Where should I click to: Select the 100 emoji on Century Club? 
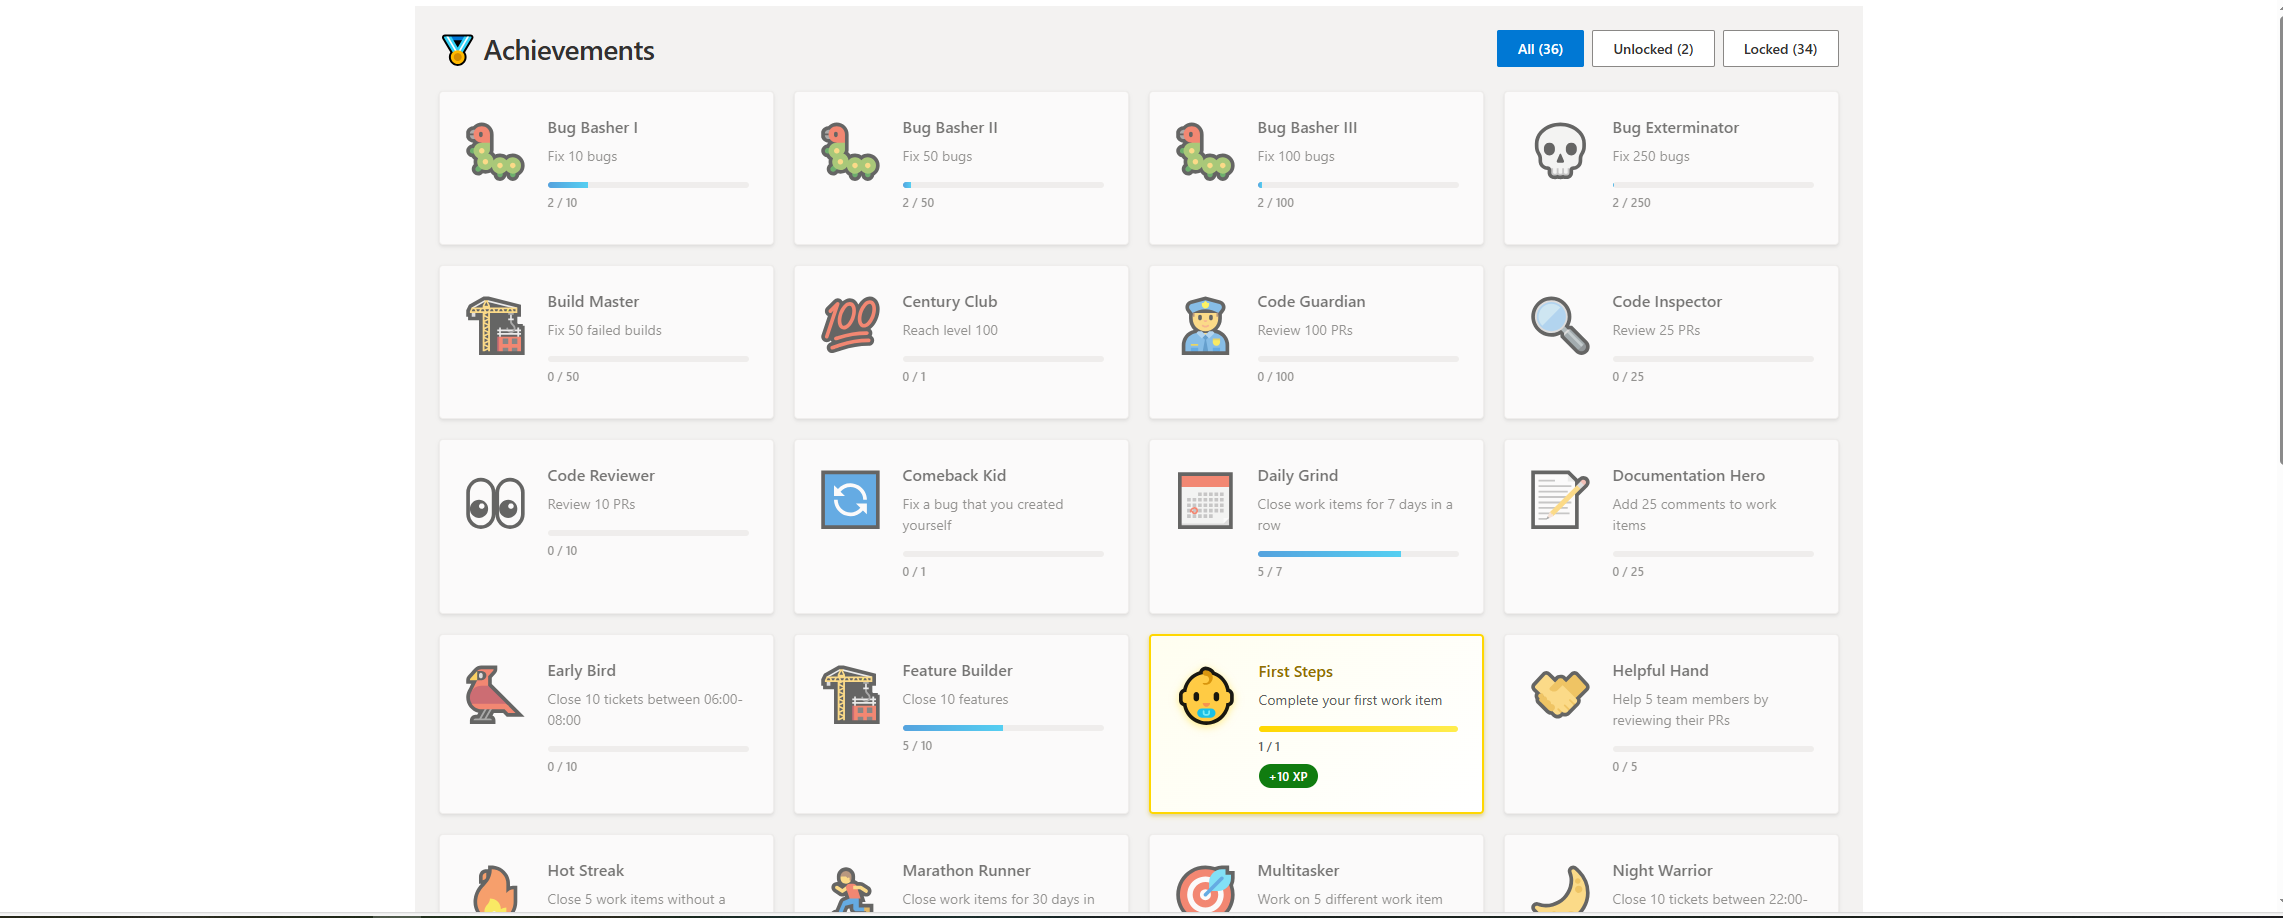coord(849,325)
